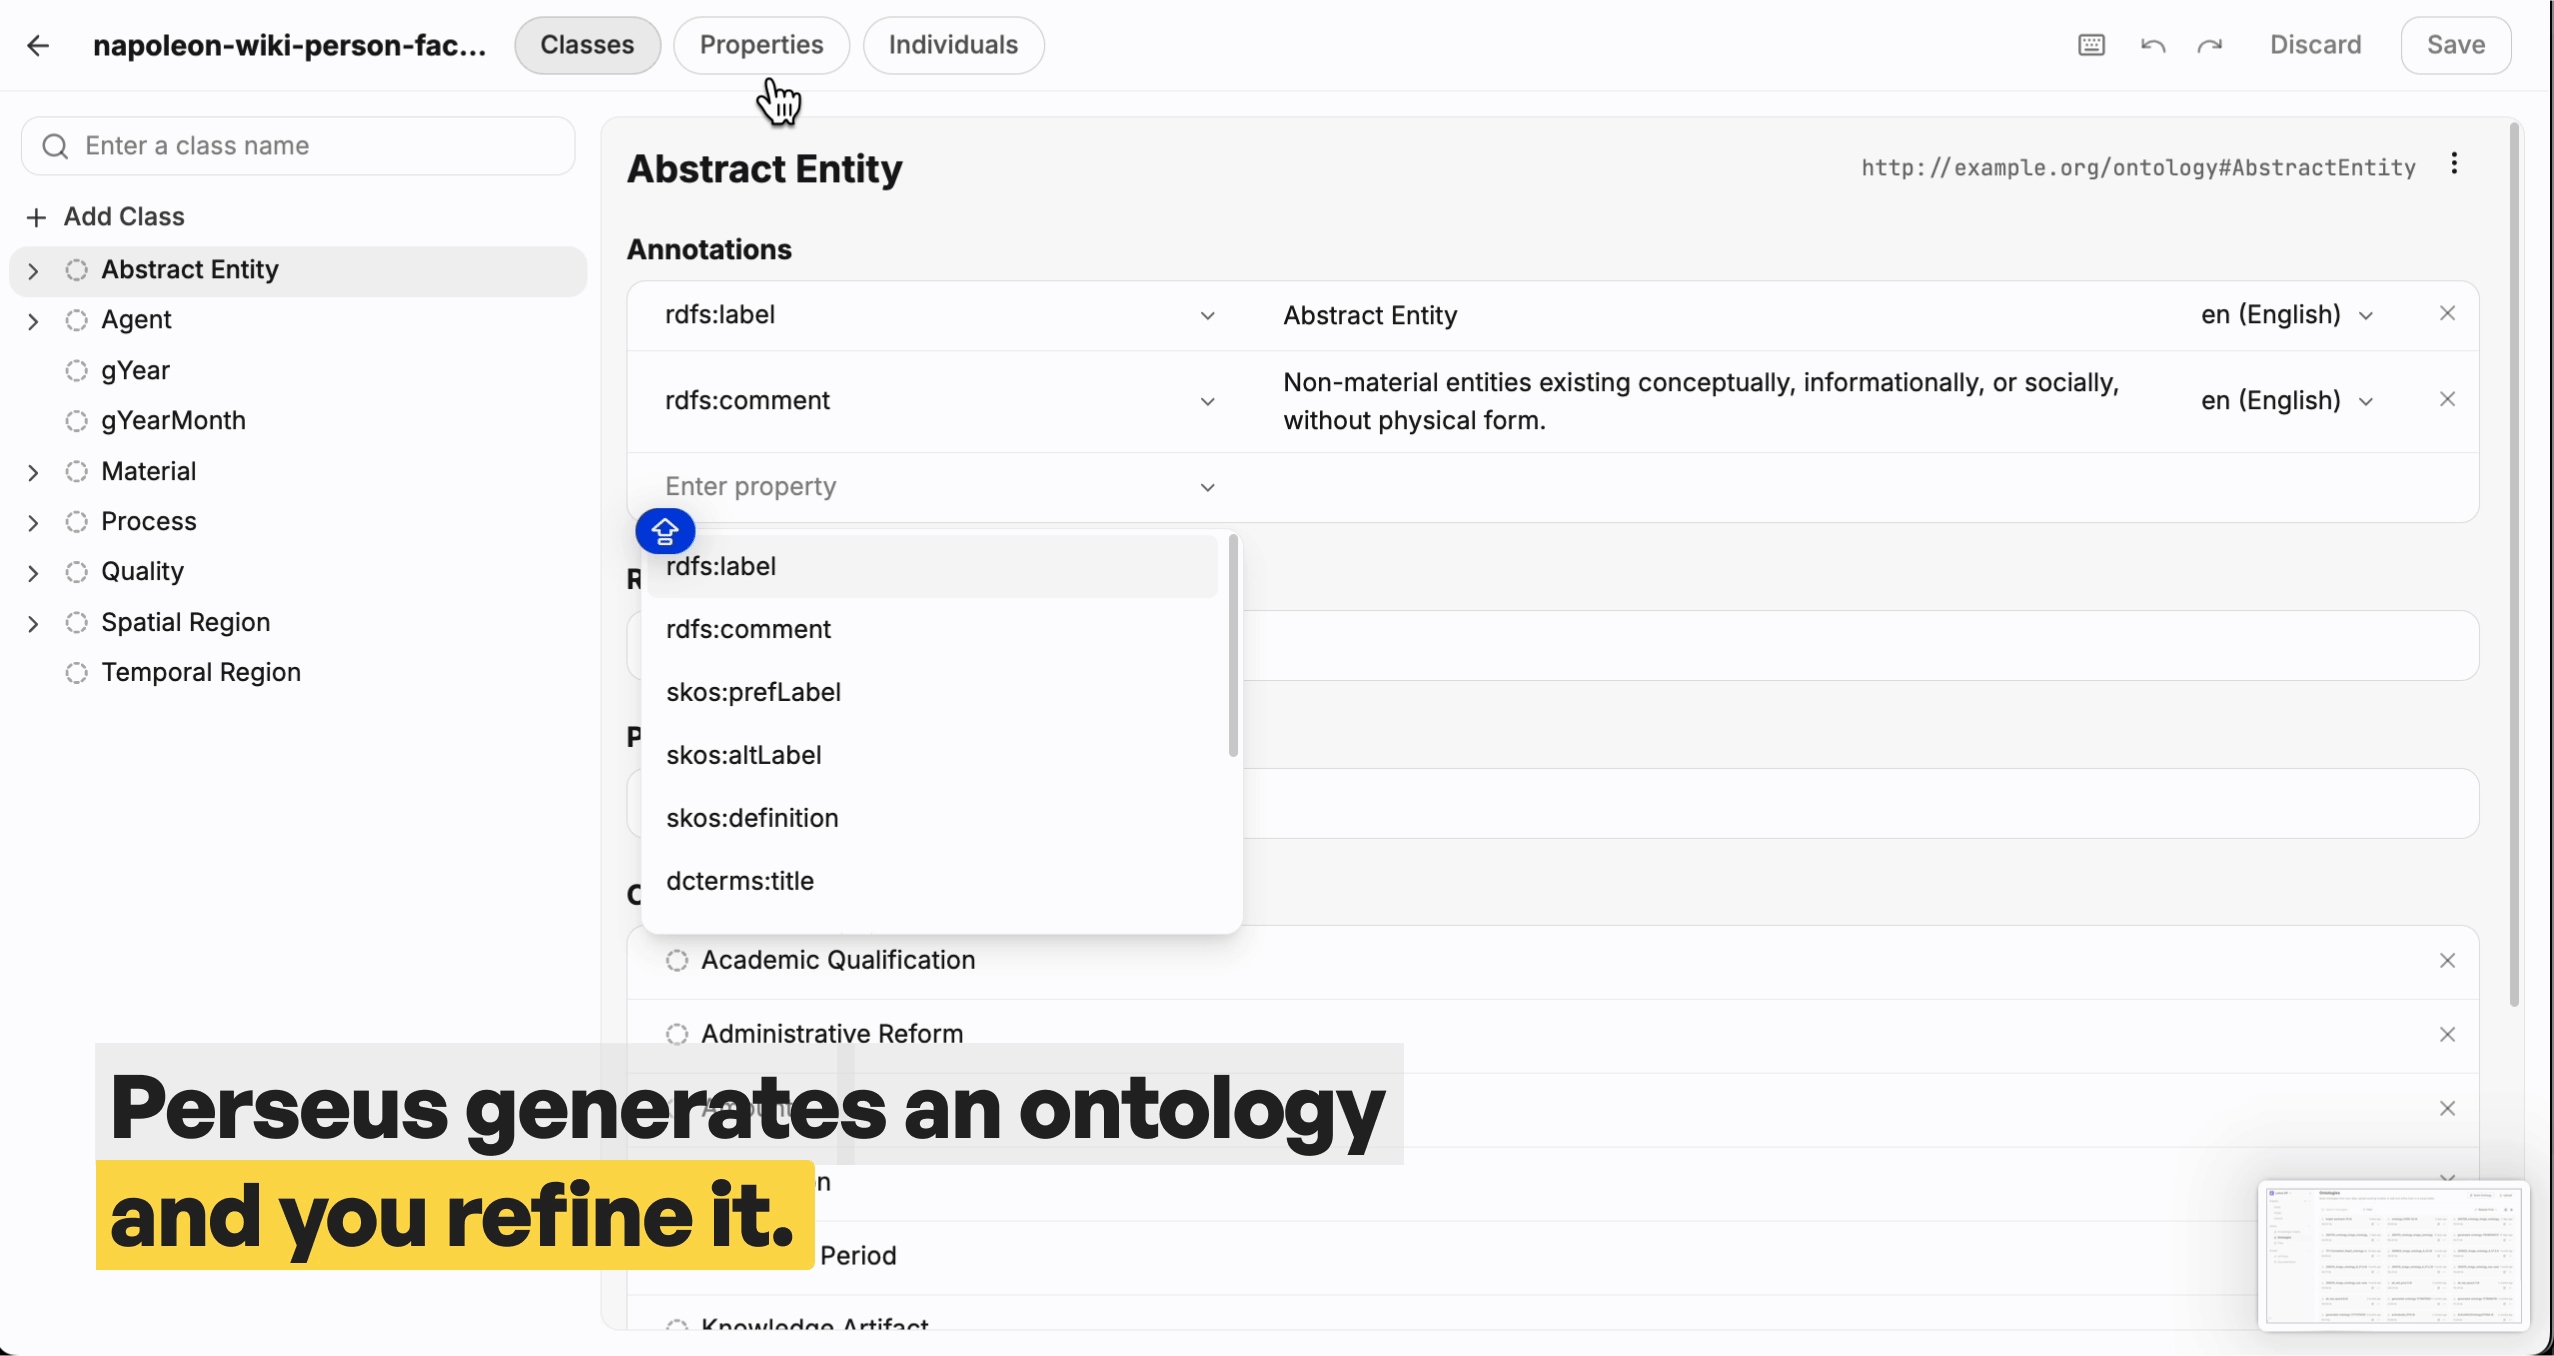Viewport: 2554px width, 1356px height.
Task: Click the back arrow icon
Action: 38,45
